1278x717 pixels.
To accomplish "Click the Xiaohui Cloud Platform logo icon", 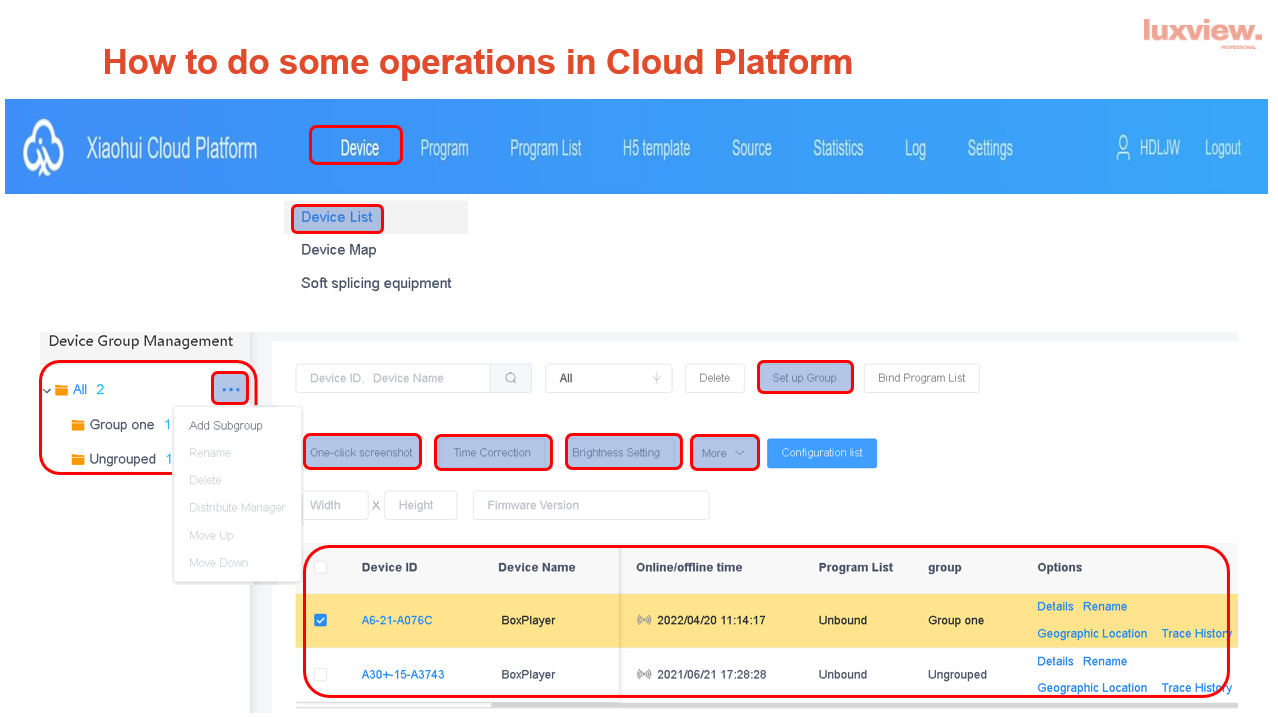I will tap(43, 148).
